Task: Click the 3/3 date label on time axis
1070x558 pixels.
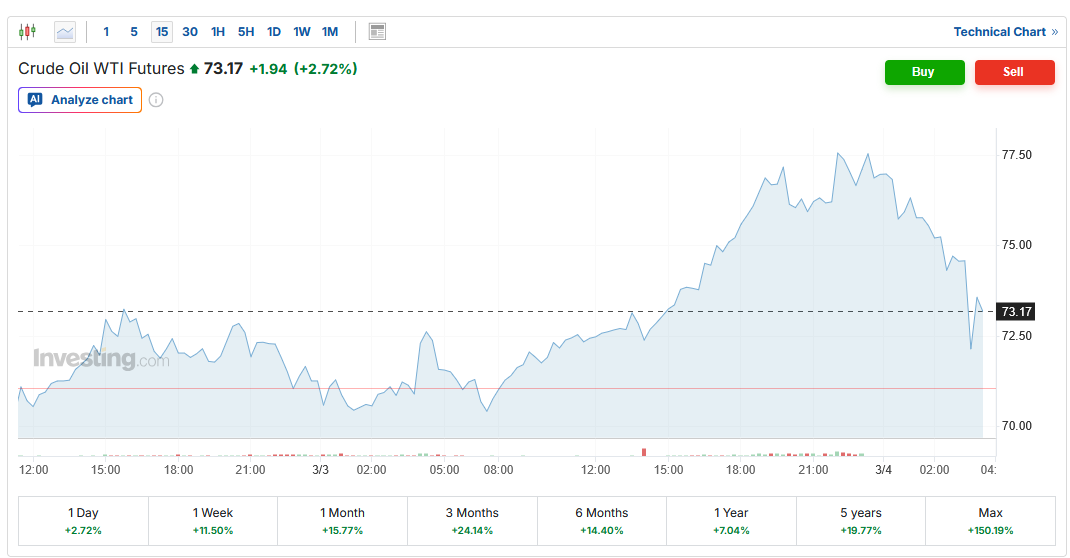Action: 321,470
